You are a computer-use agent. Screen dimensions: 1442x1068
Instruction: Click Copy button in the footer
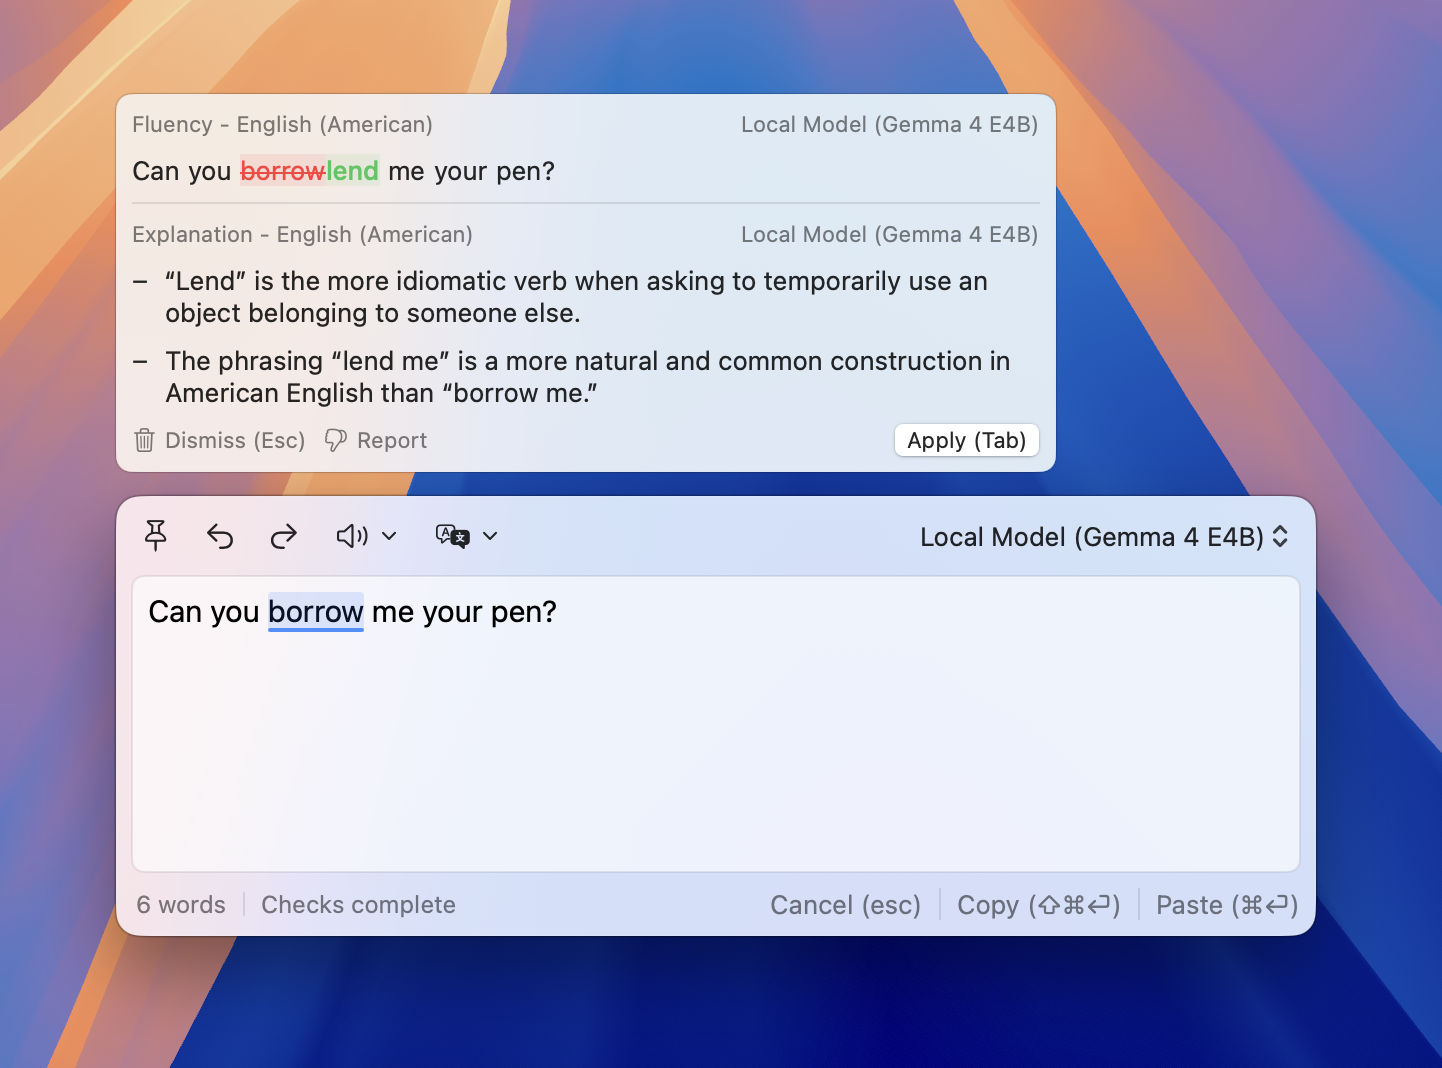coord(1039,905)
